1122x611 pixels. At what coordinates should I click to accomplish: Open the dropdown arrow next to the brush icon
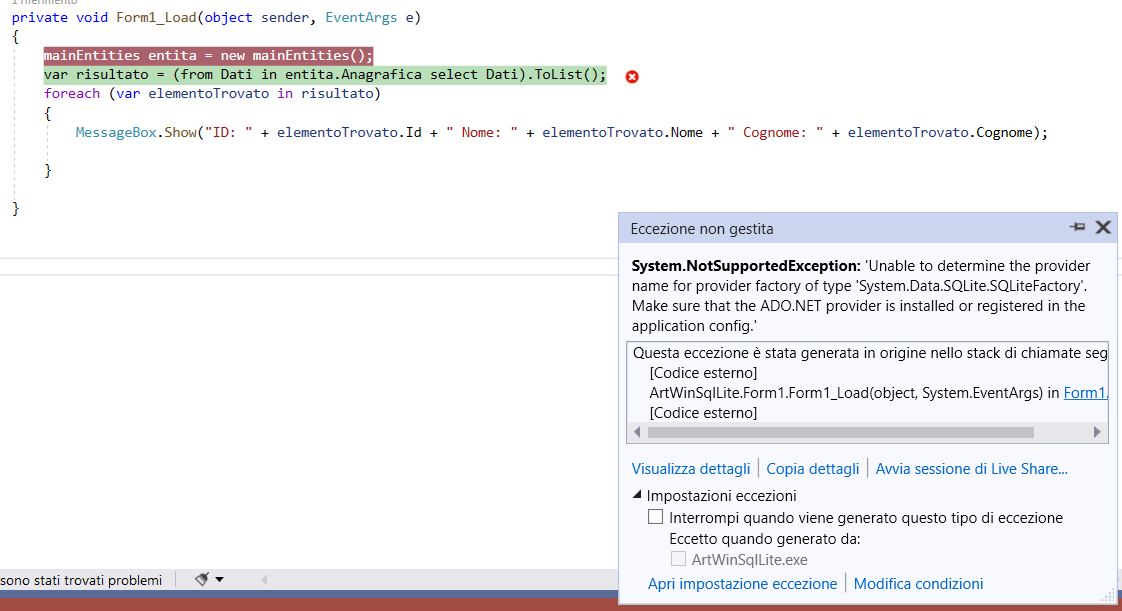click(220, 580)
